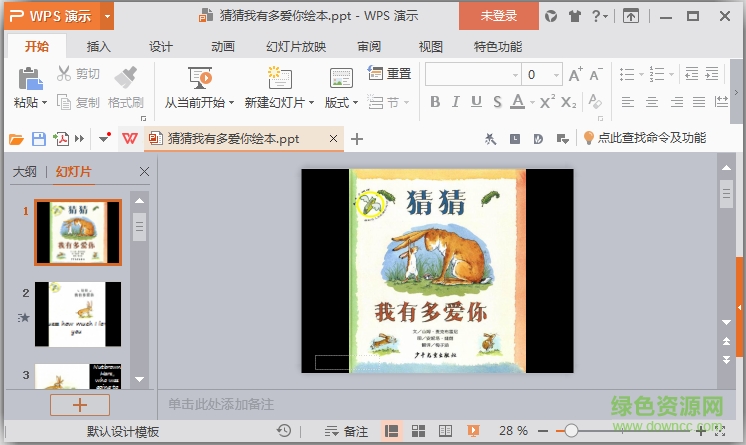Open the 特色功能 ribbon tab
Viewport: 746px width, 445px height.
(x=498, y=47)
